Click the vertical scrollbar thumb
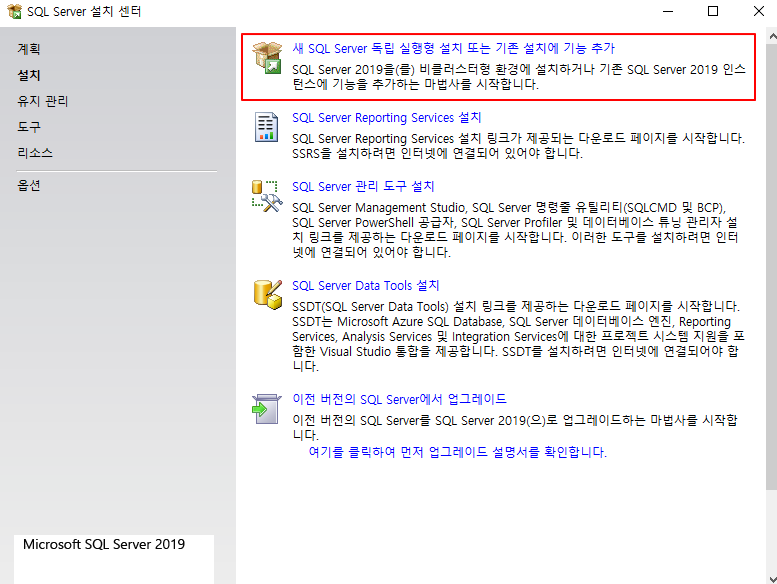 [x=772, y=265]
